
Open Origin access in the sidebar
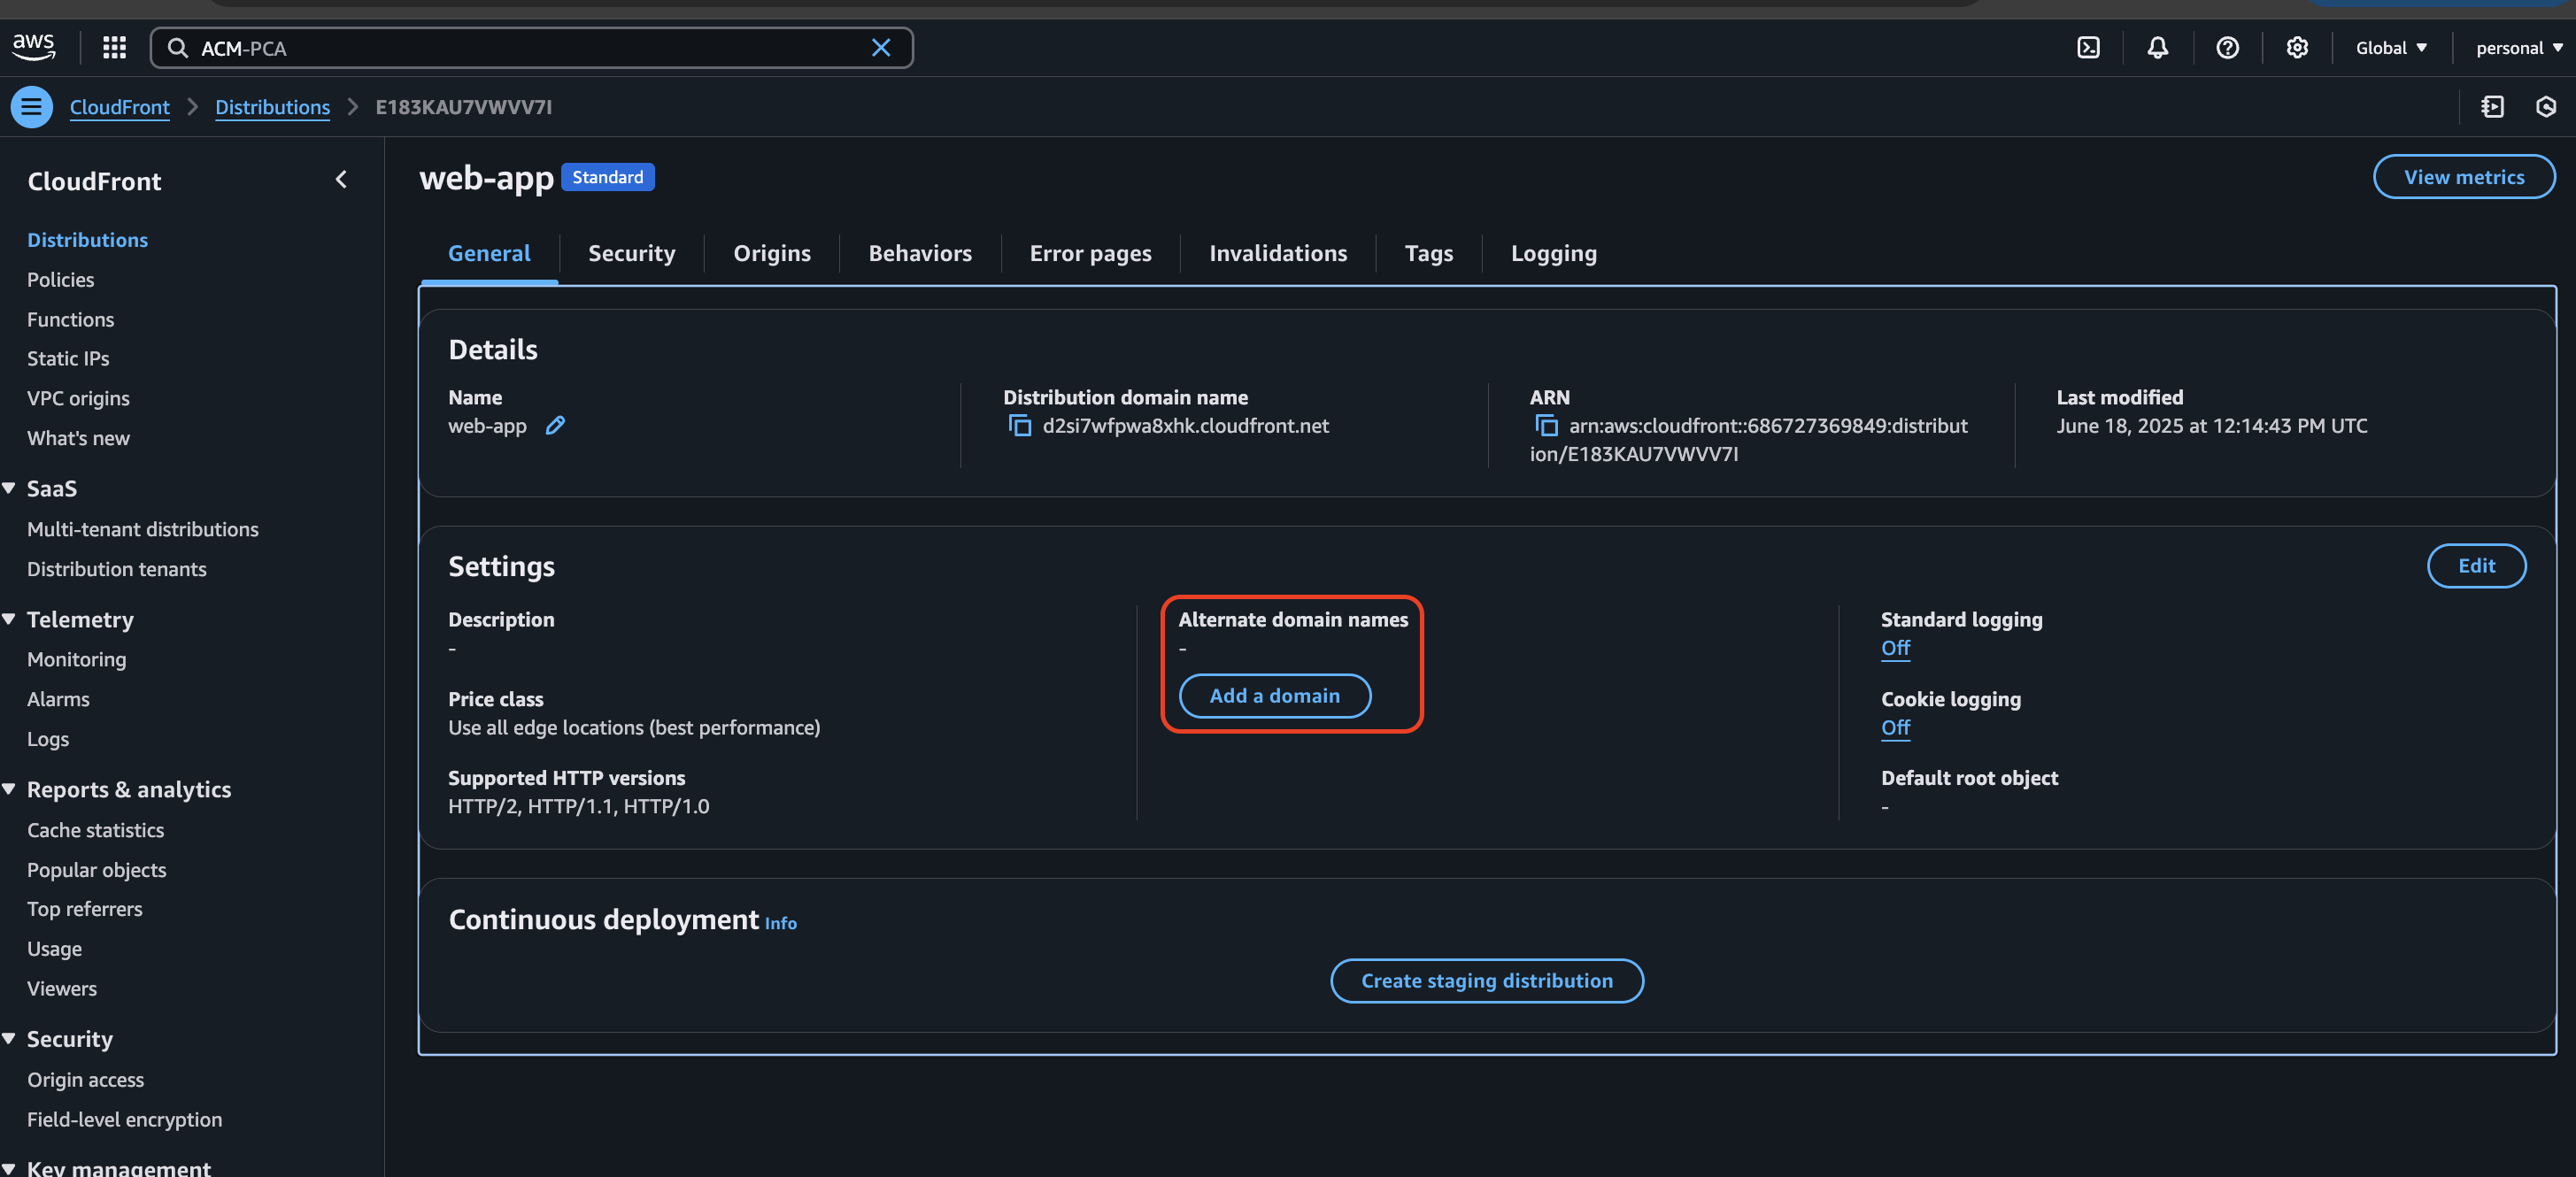[85, 1080]
